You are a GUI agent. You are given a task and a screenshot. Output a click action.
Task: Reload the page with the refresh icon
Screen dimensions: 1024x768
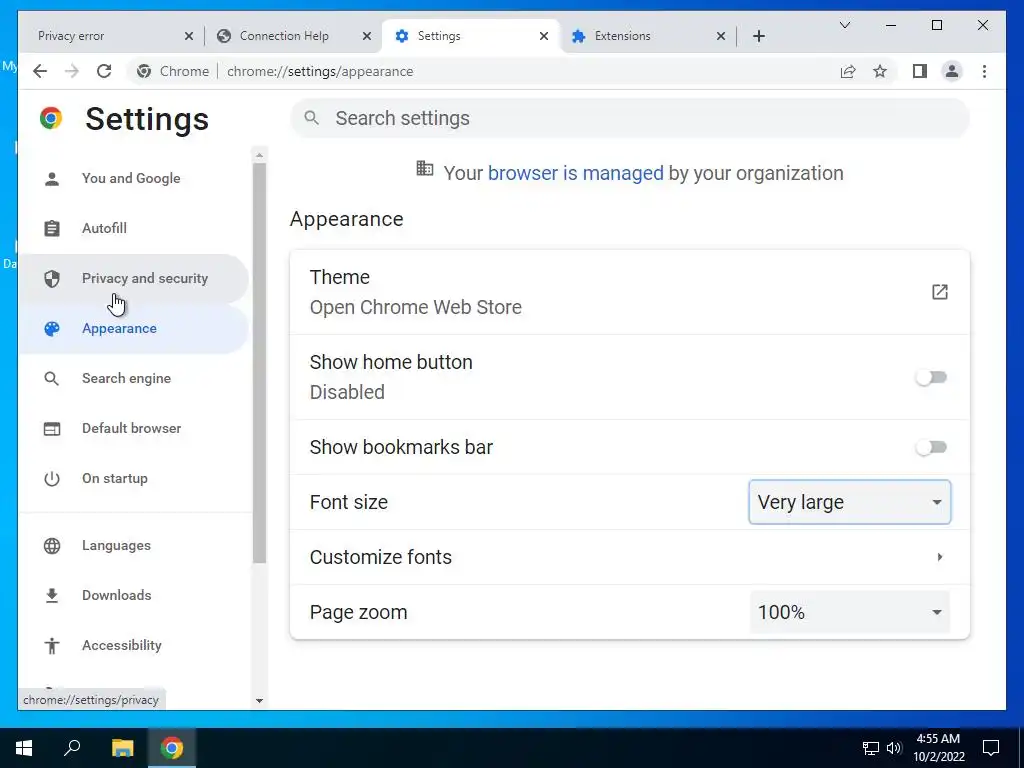click(104, 71)
